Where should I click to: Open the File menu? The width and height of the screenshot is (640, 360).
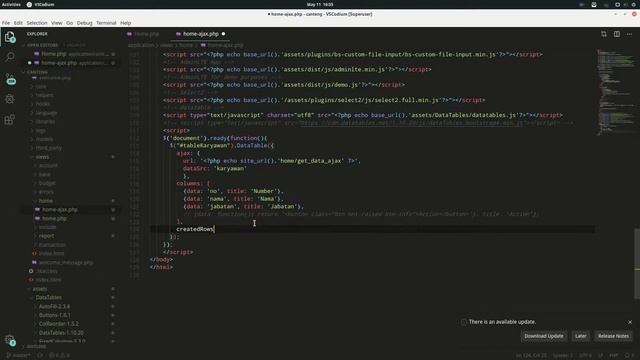(x=6, y=23)
